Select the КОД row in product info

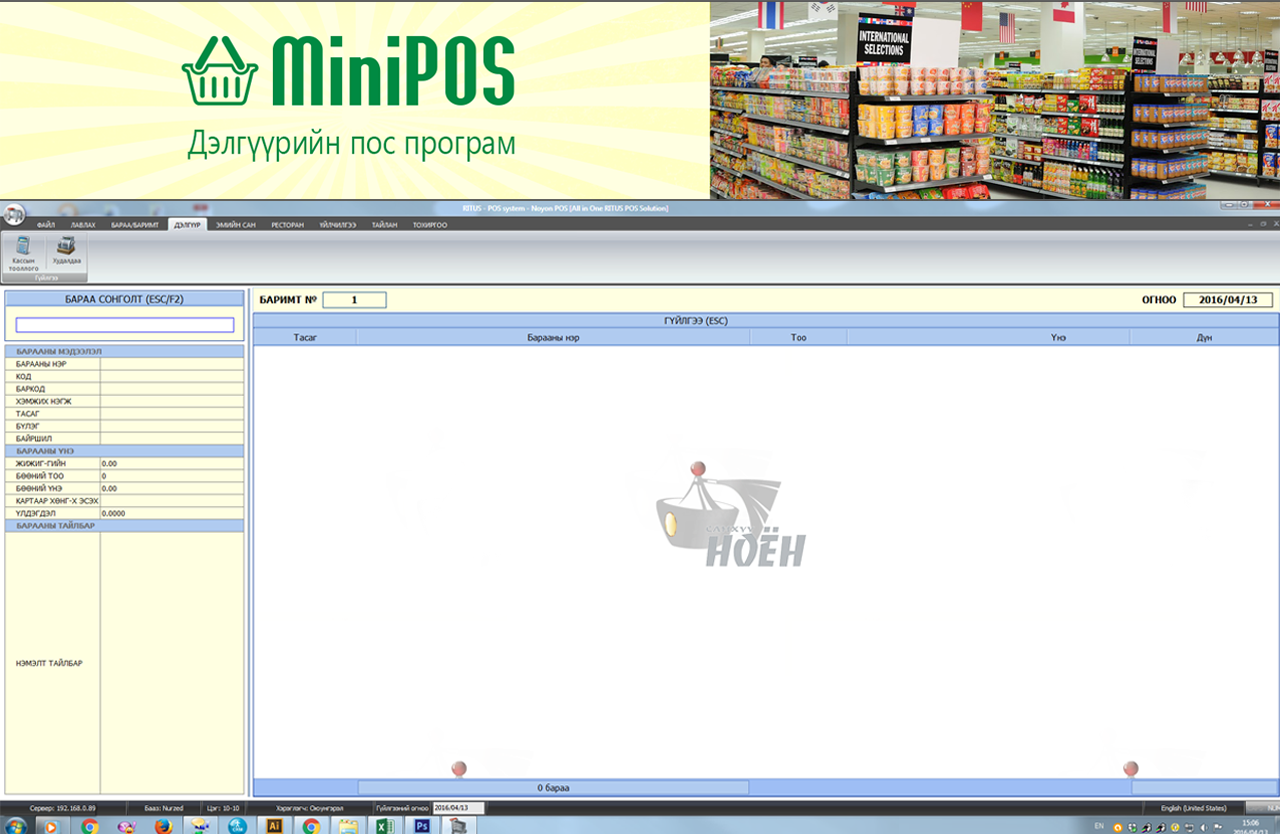[x=125, y=376]
